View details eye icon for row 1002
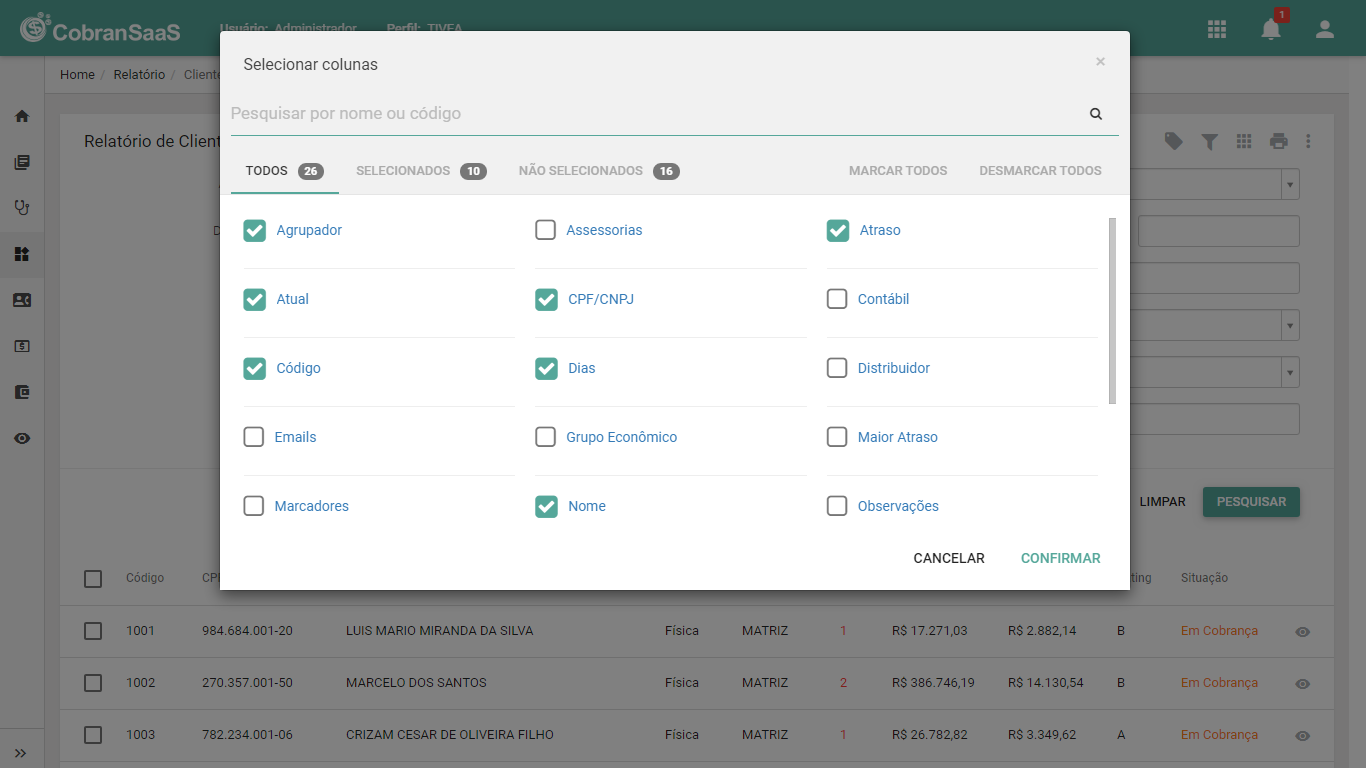 1302,684
